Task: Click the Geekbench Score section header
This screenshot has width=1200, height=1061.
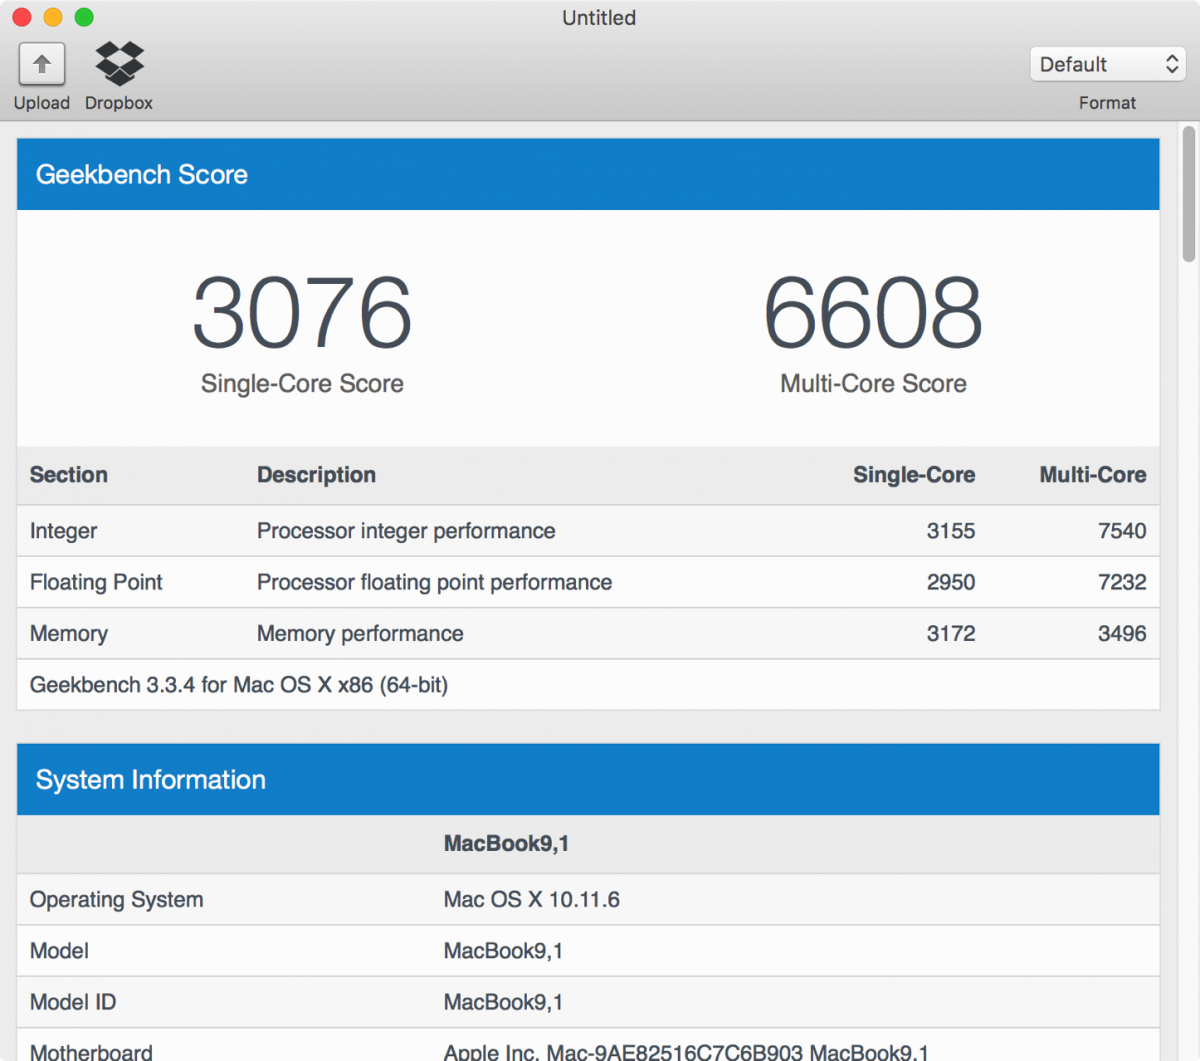Action: [x=141, y=174]
